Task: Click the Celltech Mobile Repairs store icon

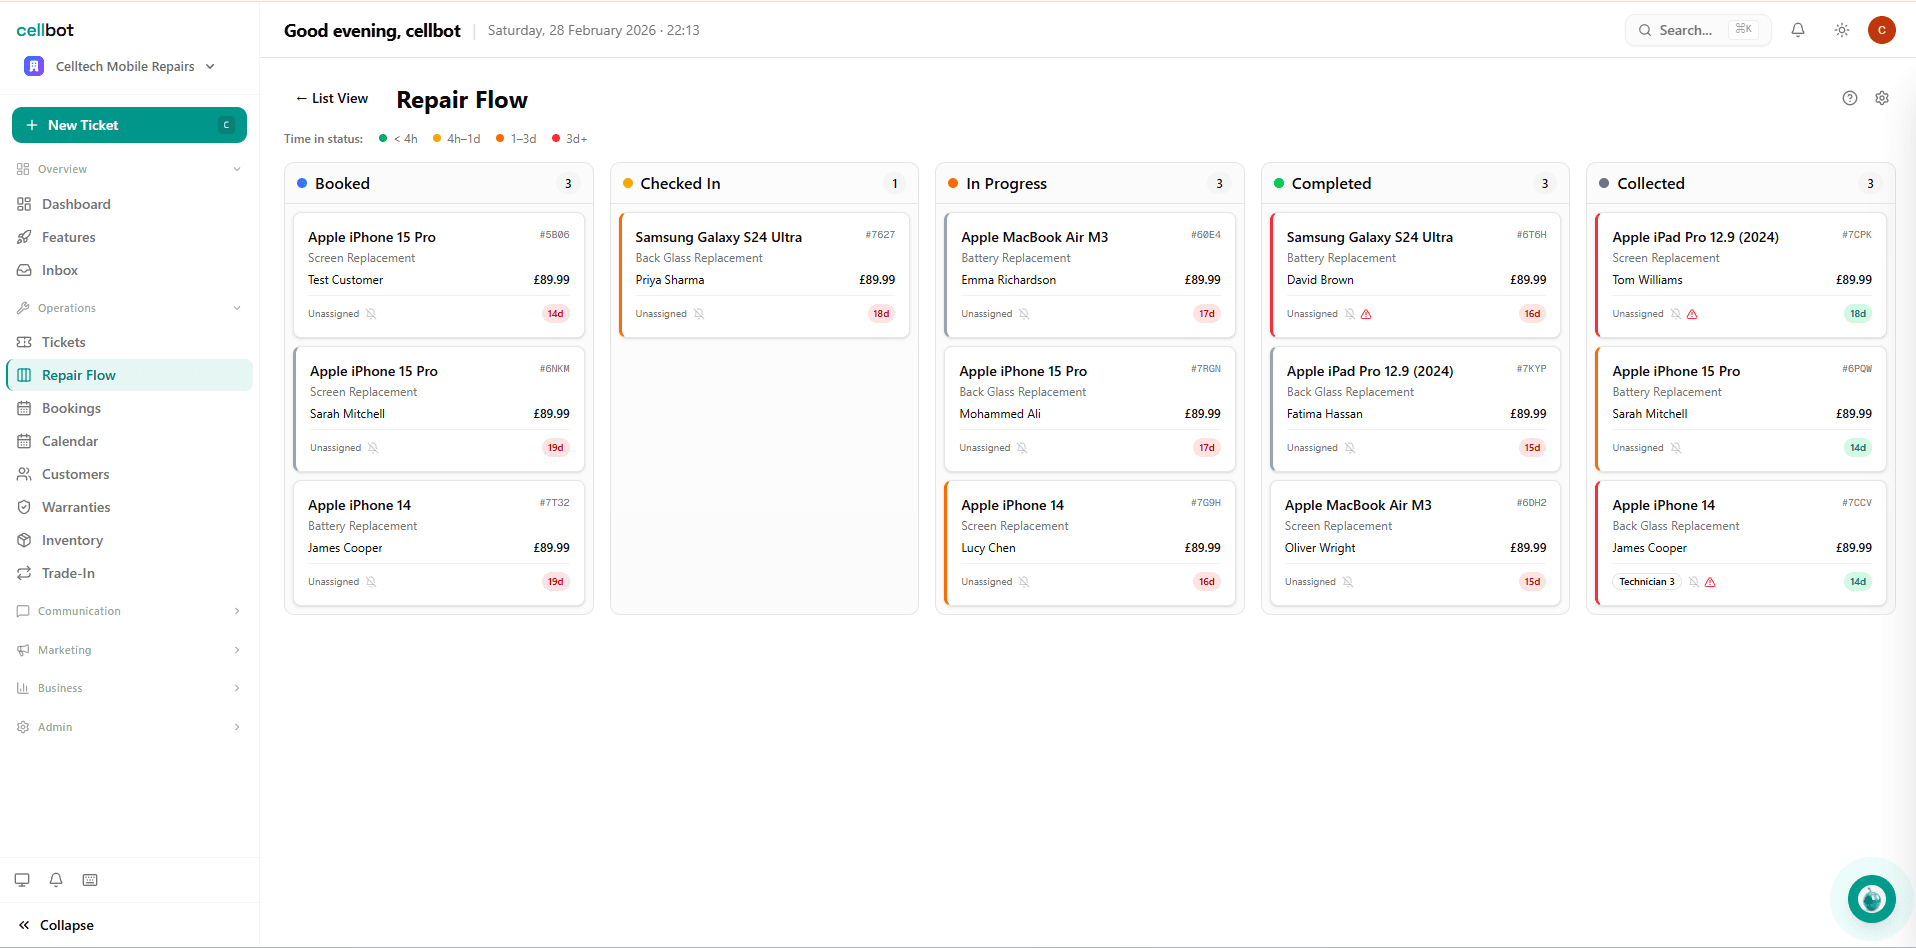Action: [x=34, y=66]
